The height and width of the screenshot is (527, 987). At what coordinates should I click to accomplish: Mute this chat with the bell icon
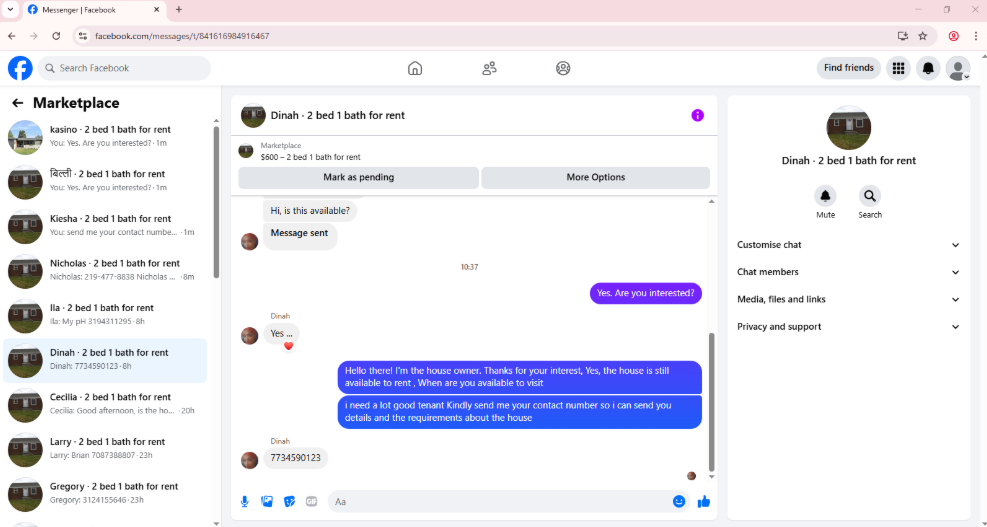coord(825,196)
